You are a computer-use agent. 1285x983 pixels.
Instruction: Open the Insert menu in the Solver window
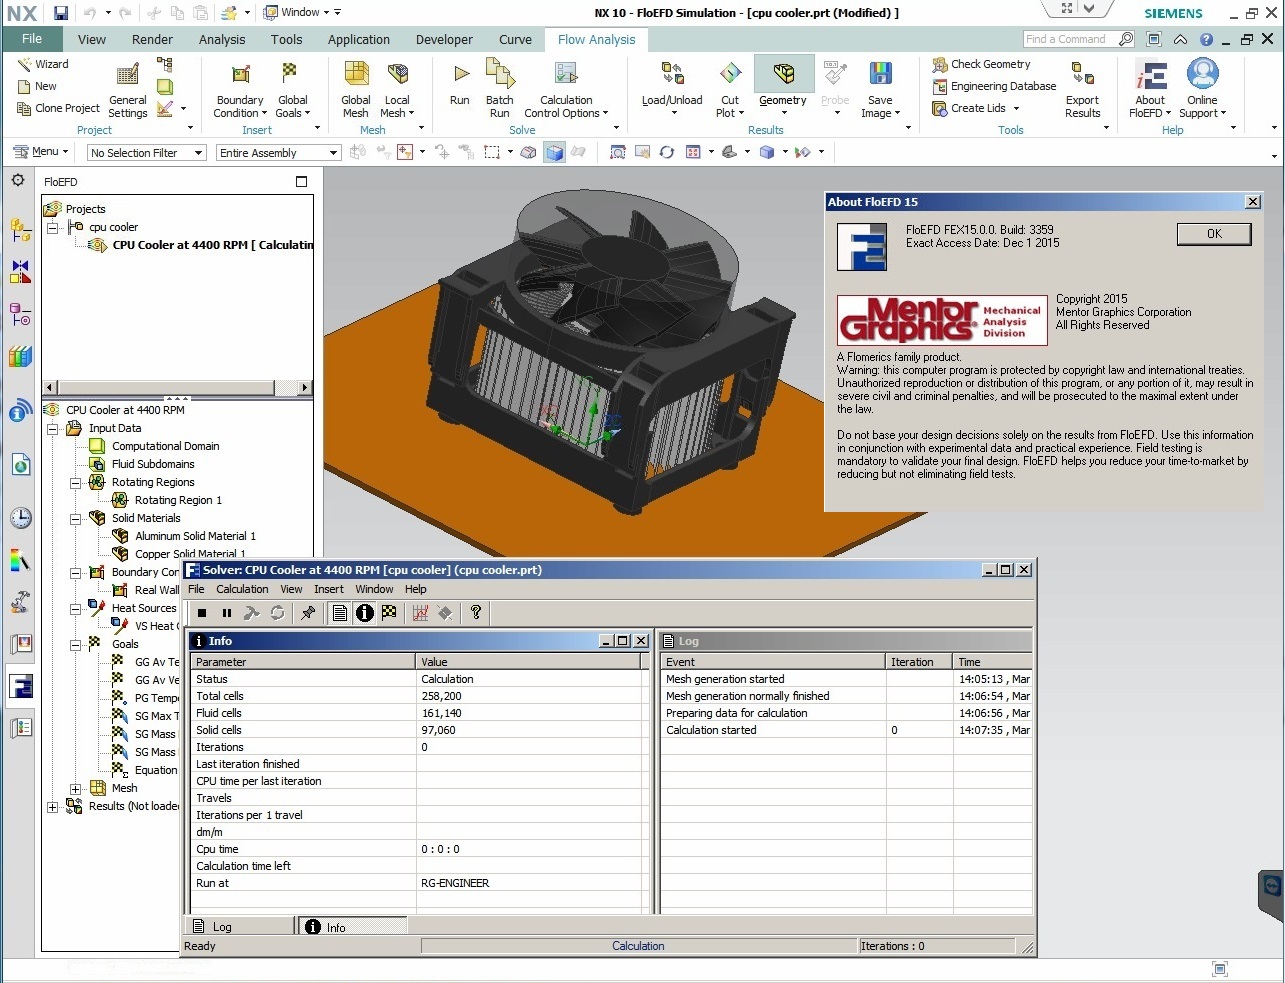[x=328, y=589]
